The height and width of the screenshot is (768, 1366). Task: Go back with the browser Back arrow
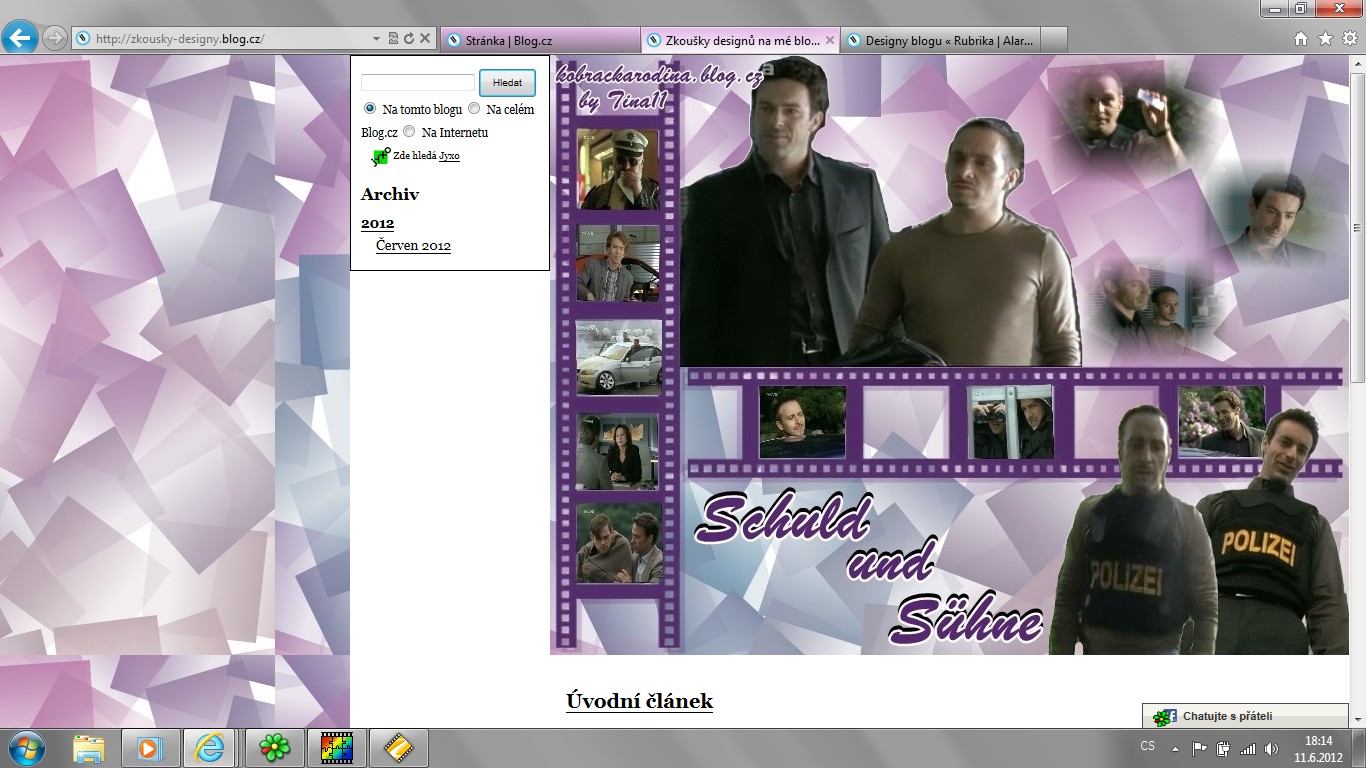[20, 38]
